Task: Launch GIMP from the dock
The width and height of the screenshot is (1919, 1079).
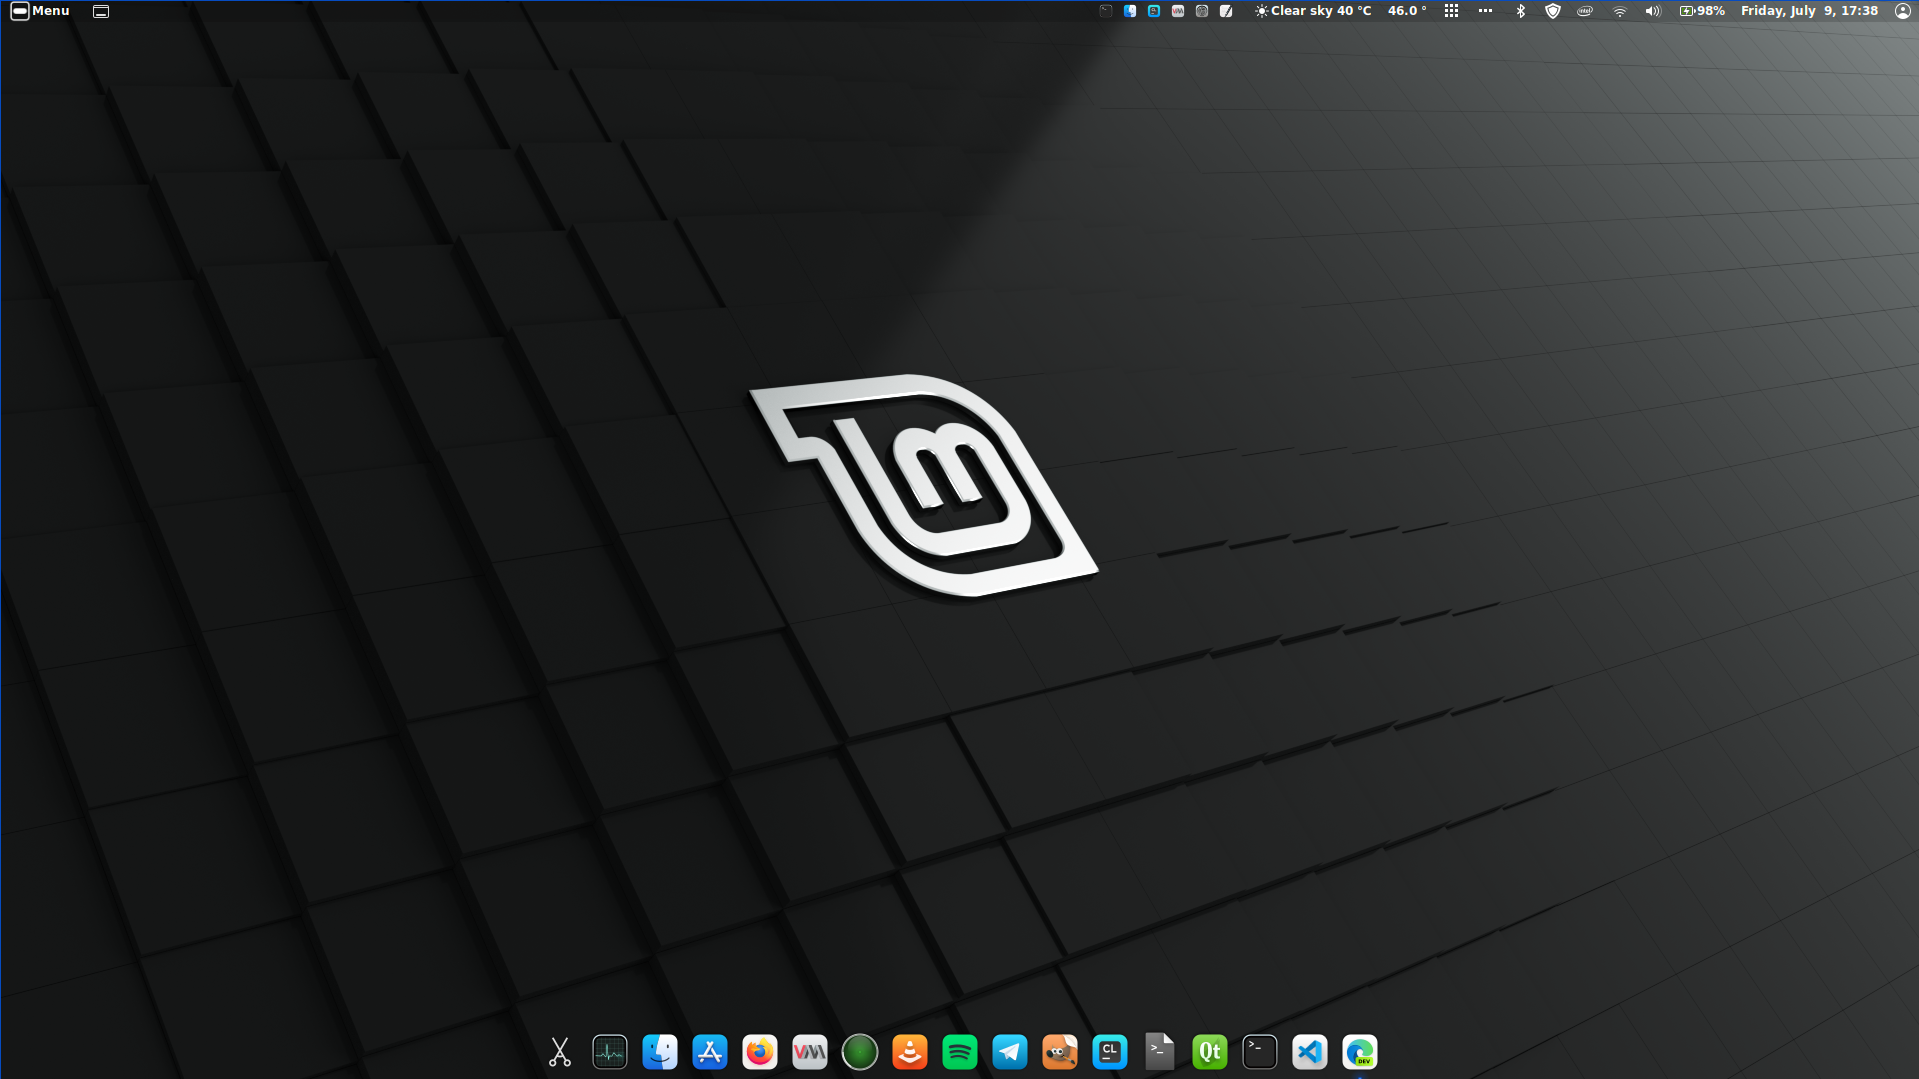Action: (x=1060, y=1052)
